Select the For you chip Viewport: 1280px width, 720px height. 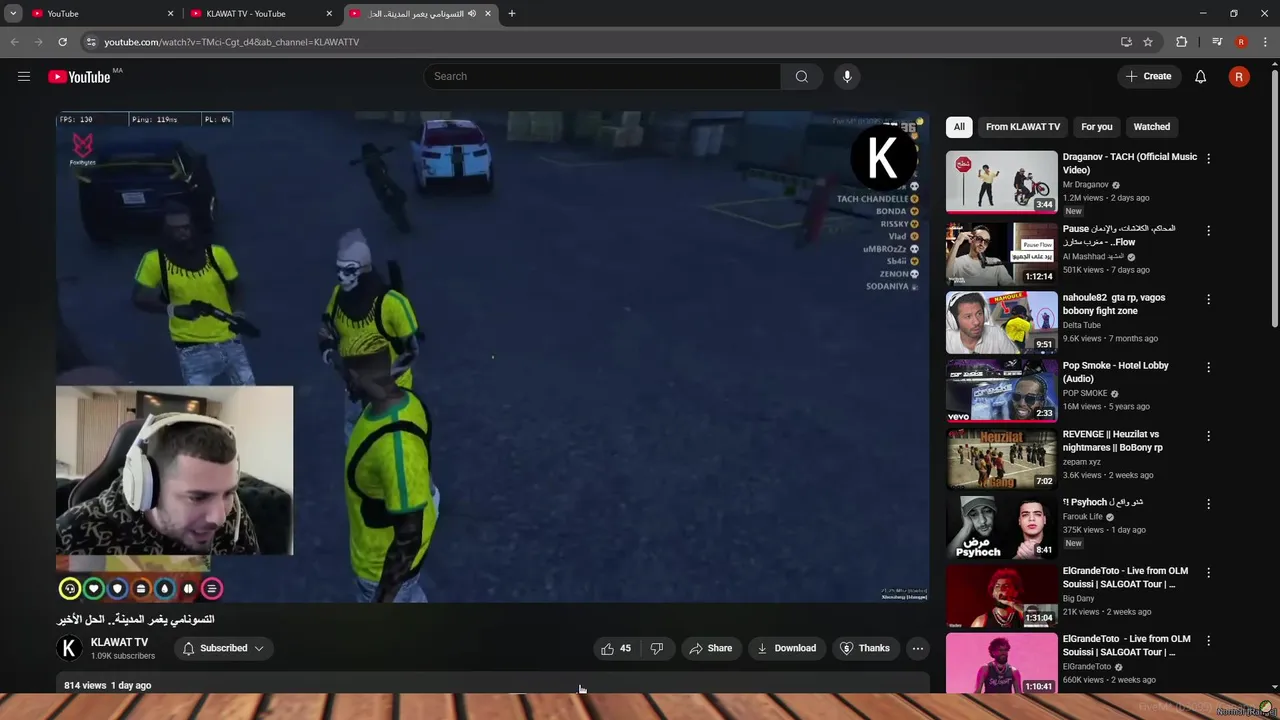click(1096, 127)
